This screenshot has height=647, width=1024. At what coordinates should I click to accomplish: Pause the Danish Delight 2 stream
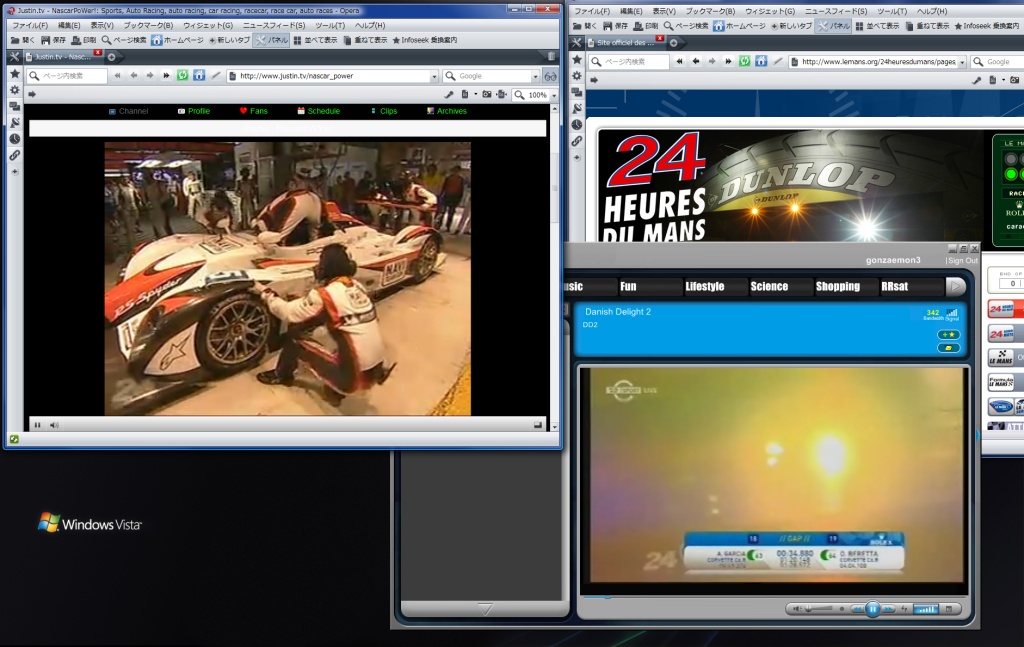click(872, 609)
